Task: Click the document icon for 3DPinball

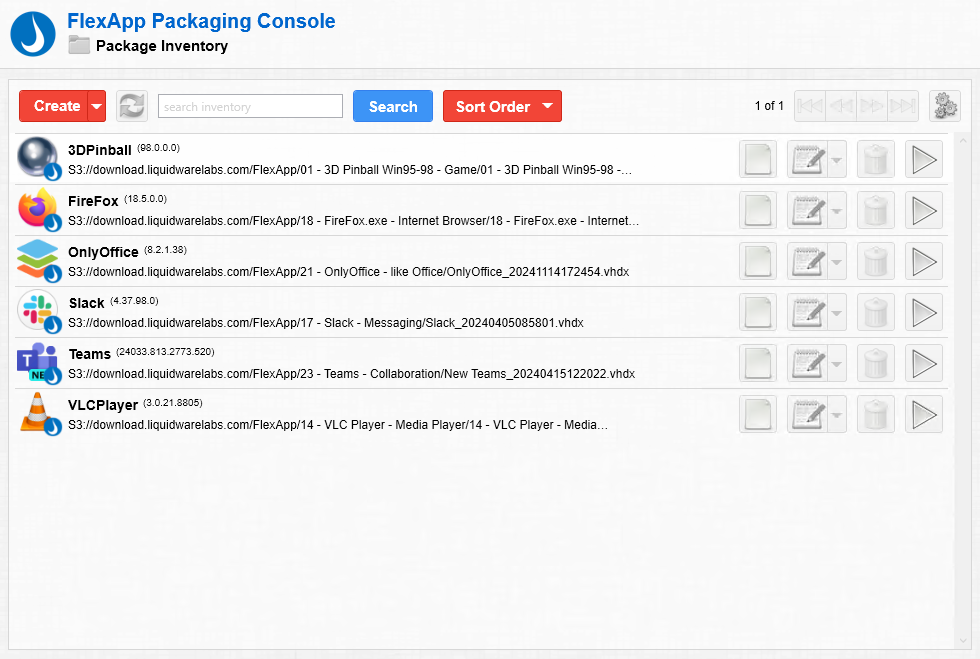Action: (x=757, y=160)
